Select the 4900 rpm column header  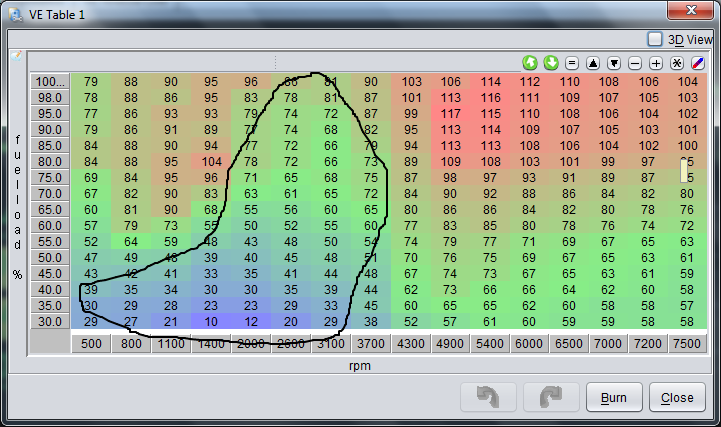[x=450, y=343]
